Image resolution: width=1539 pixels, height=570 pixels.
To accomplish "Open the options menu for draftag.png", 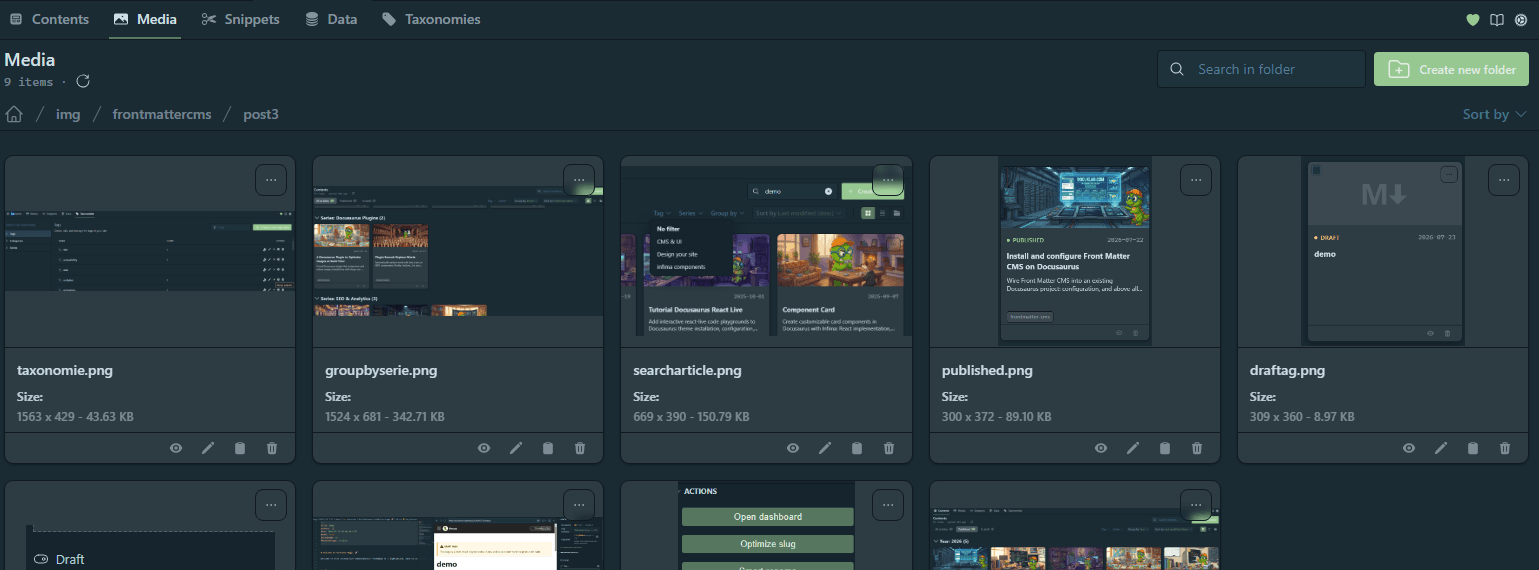I will coord(1504,180).
